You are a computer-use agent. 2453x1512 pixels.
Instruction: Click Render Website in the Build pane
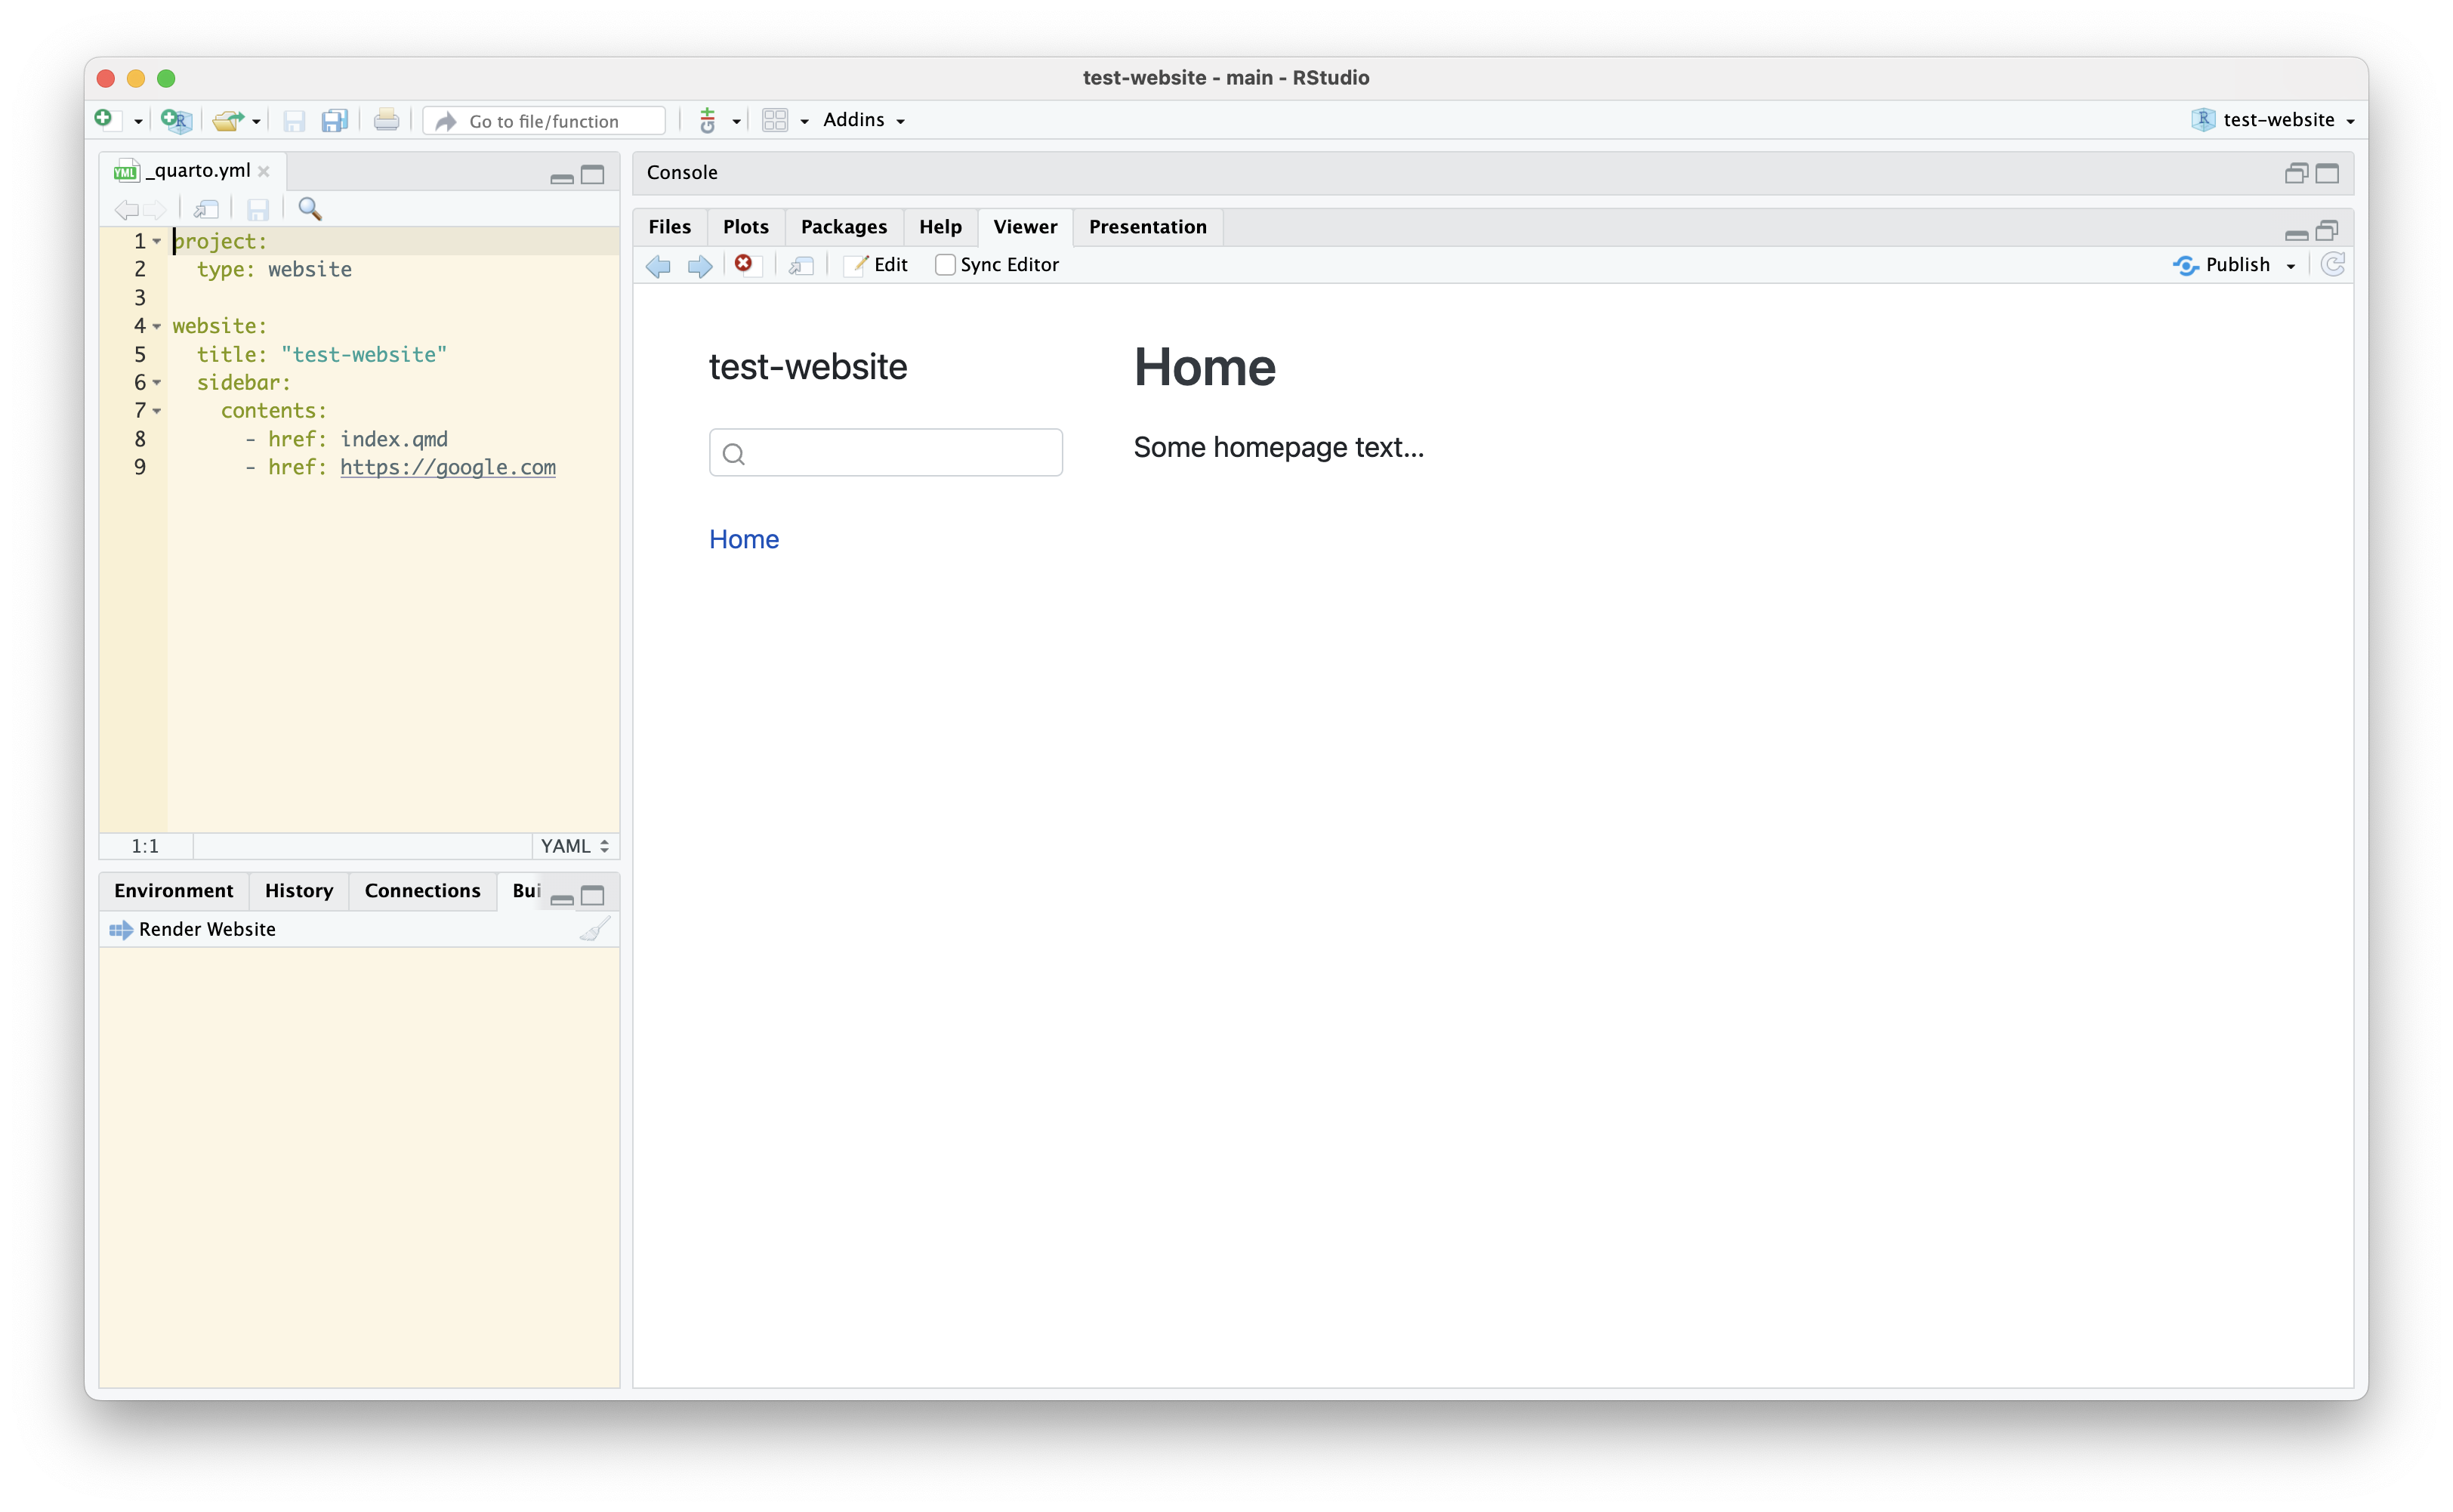(x=192, y=929)
